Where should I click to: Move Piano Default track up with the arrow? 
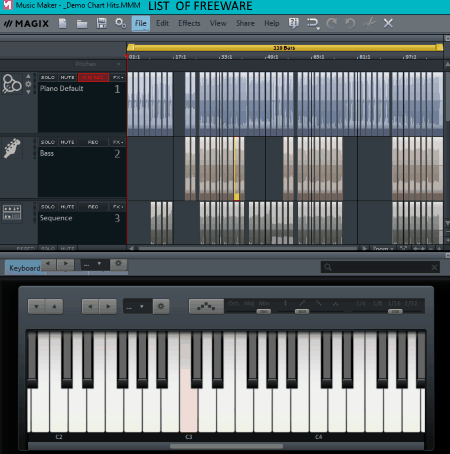tap(28, 76)
